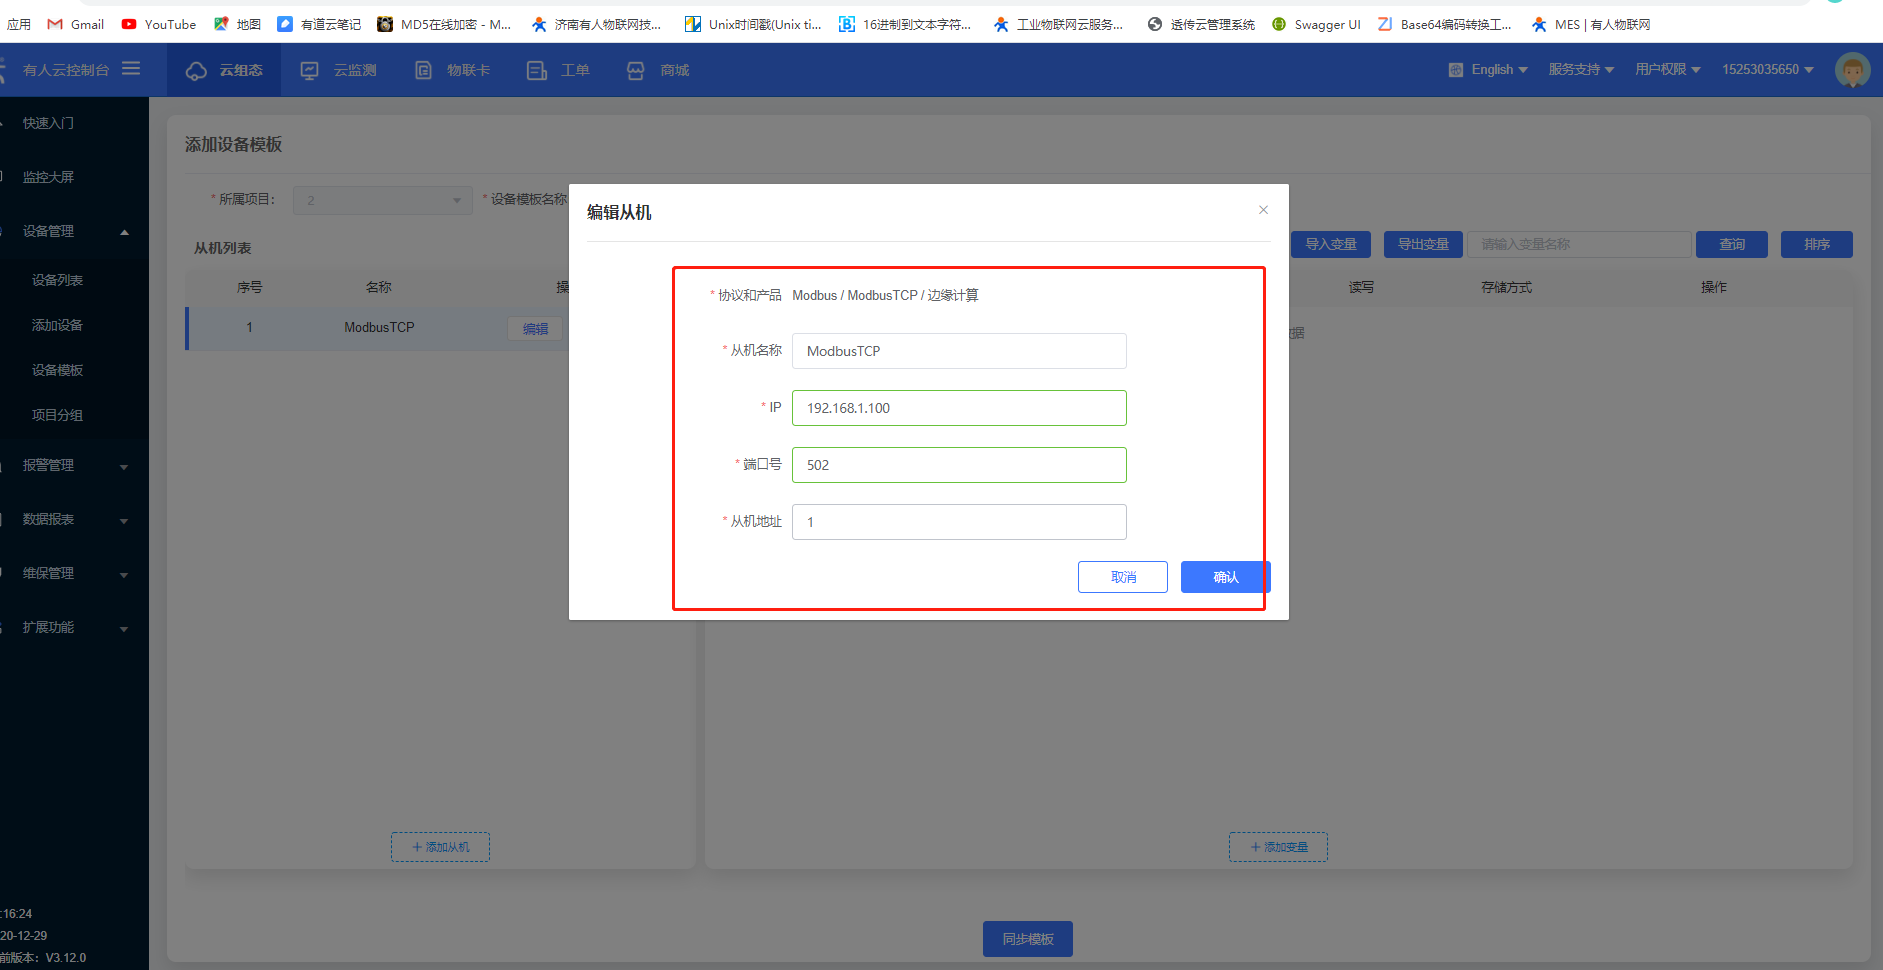The image size is (1883, 970).
Task: Expand the 服务支持 dropdown menu
Action: click(x=1581, y=70)
